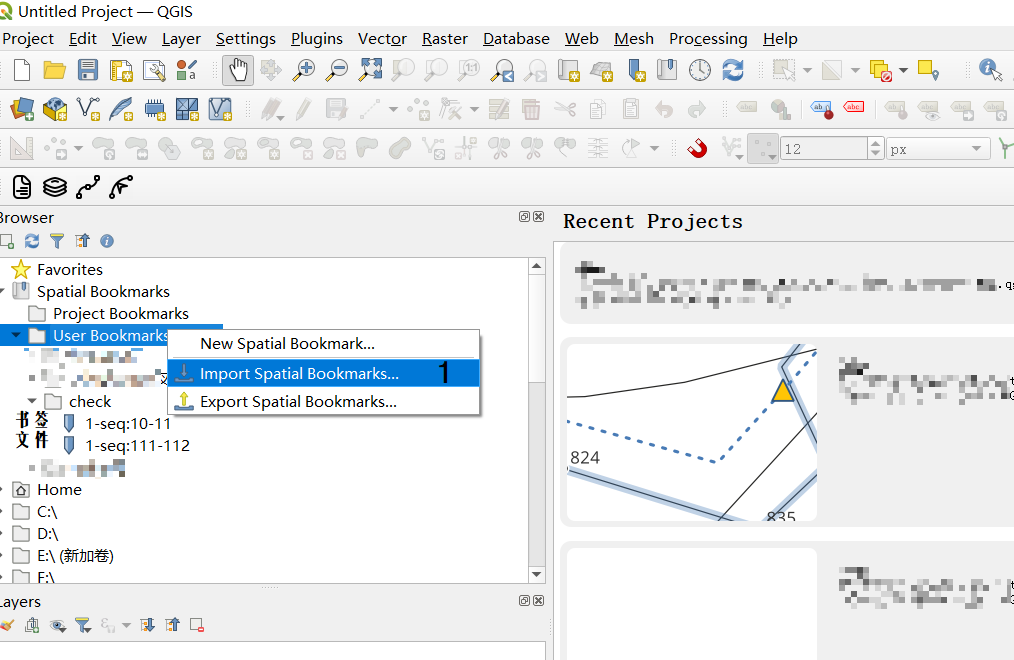This screenshot has width=1014, height=660.
Task: Open the px units dropdown
Action: (x=938, y=149)
